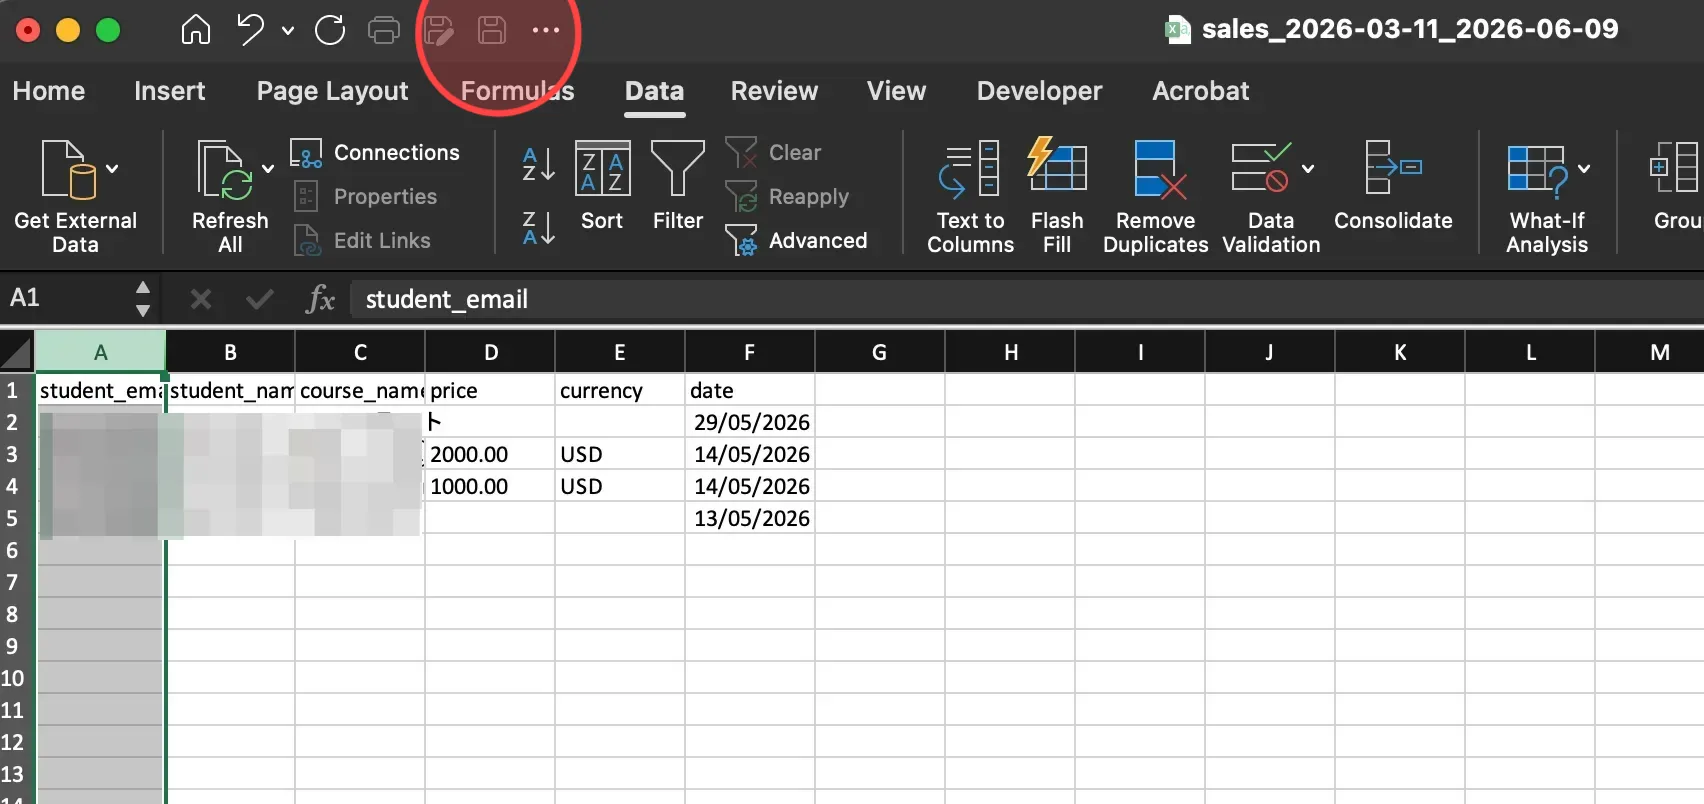Expand the What-If Analysis menu arrow
Screen dimensions: 1704x804
(x=1584, y=169)
